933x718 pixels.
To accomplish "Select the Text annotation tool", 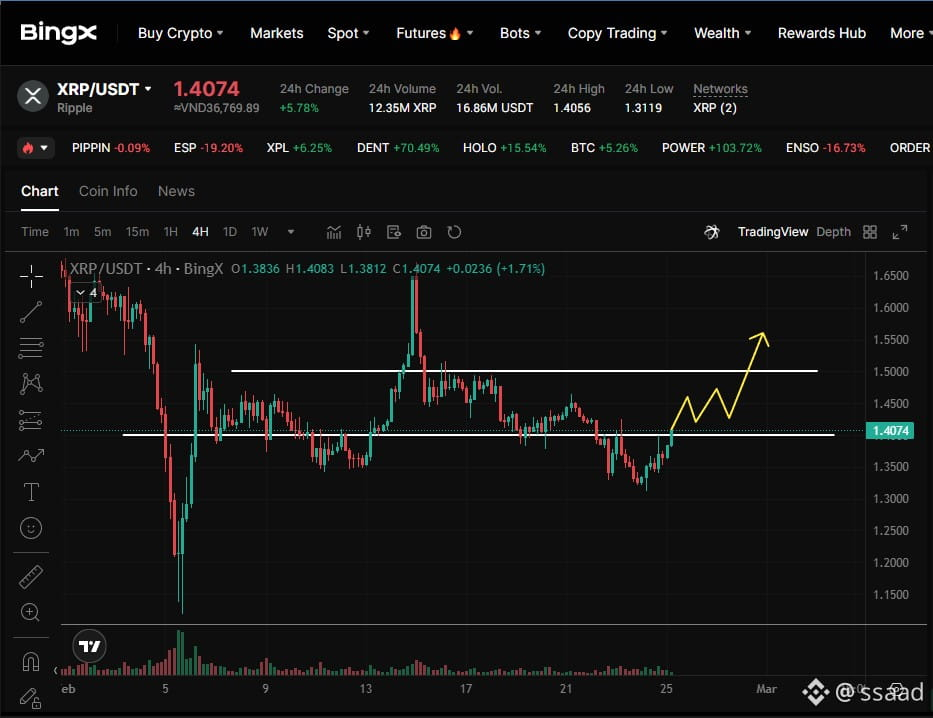I will [31, 492].
